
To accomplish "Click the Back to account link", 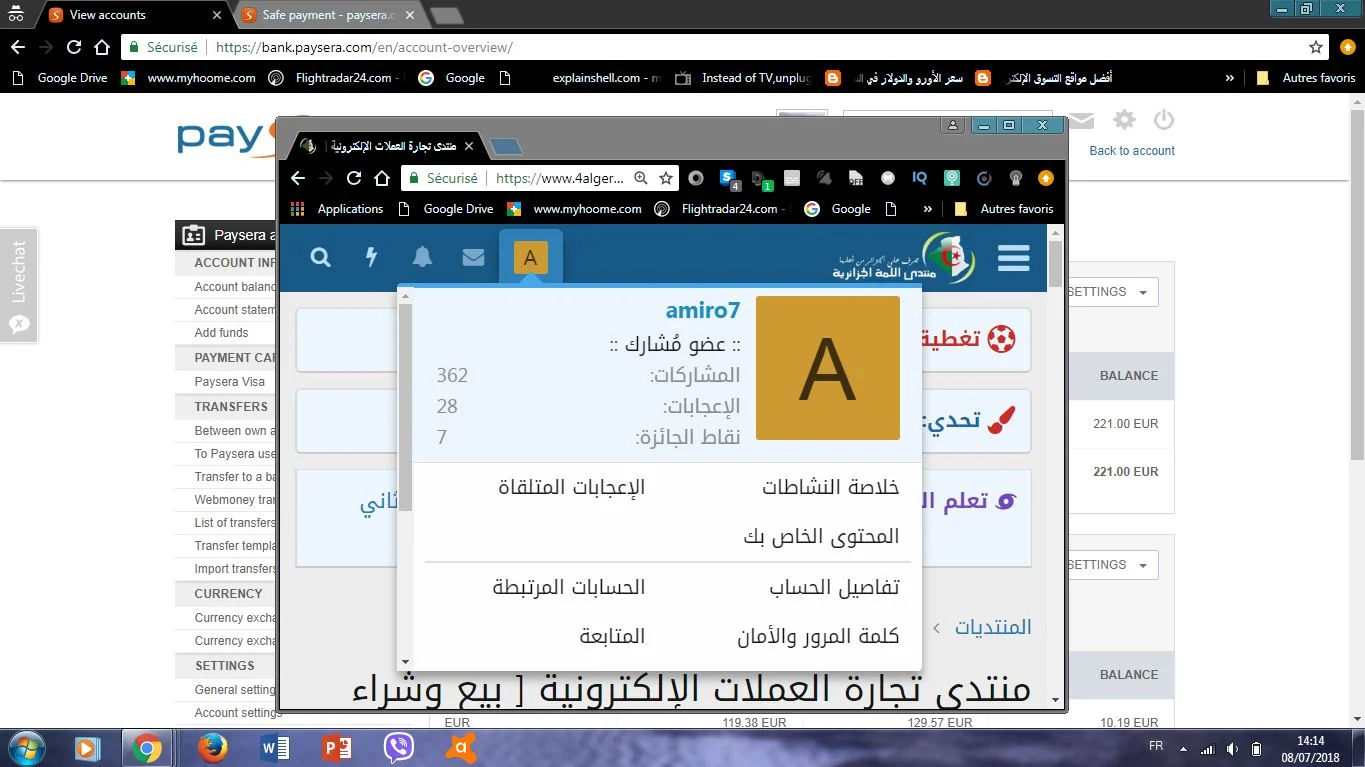I will pyautogui.click(x=1132, y=151).
